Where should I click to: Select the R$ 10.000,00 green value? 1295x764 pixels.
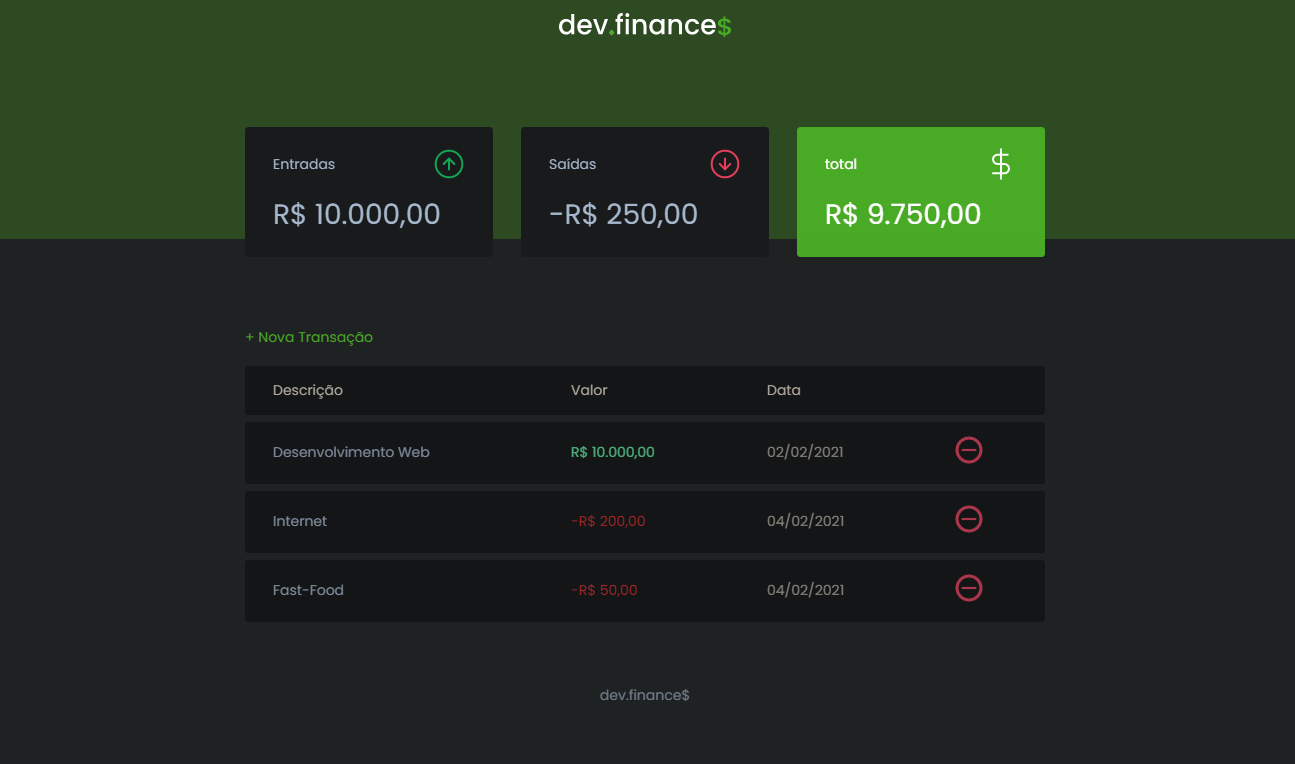point(612,451)
